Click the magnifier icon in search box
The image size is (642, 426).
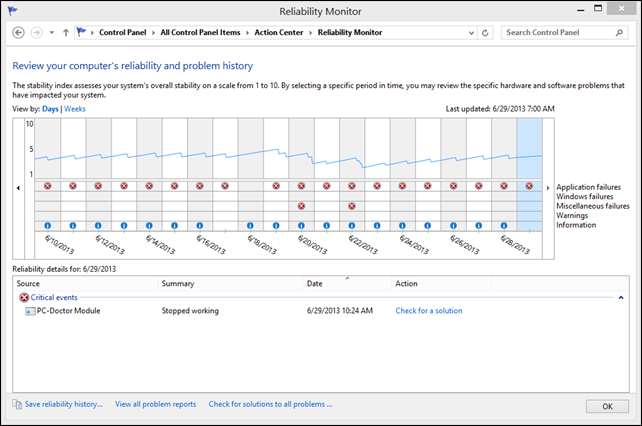click(620, 32)
